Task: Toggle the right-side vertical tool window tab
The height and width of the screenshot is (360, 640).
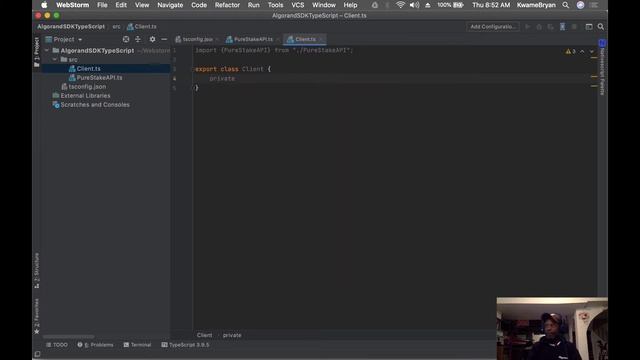Action: 602,67
